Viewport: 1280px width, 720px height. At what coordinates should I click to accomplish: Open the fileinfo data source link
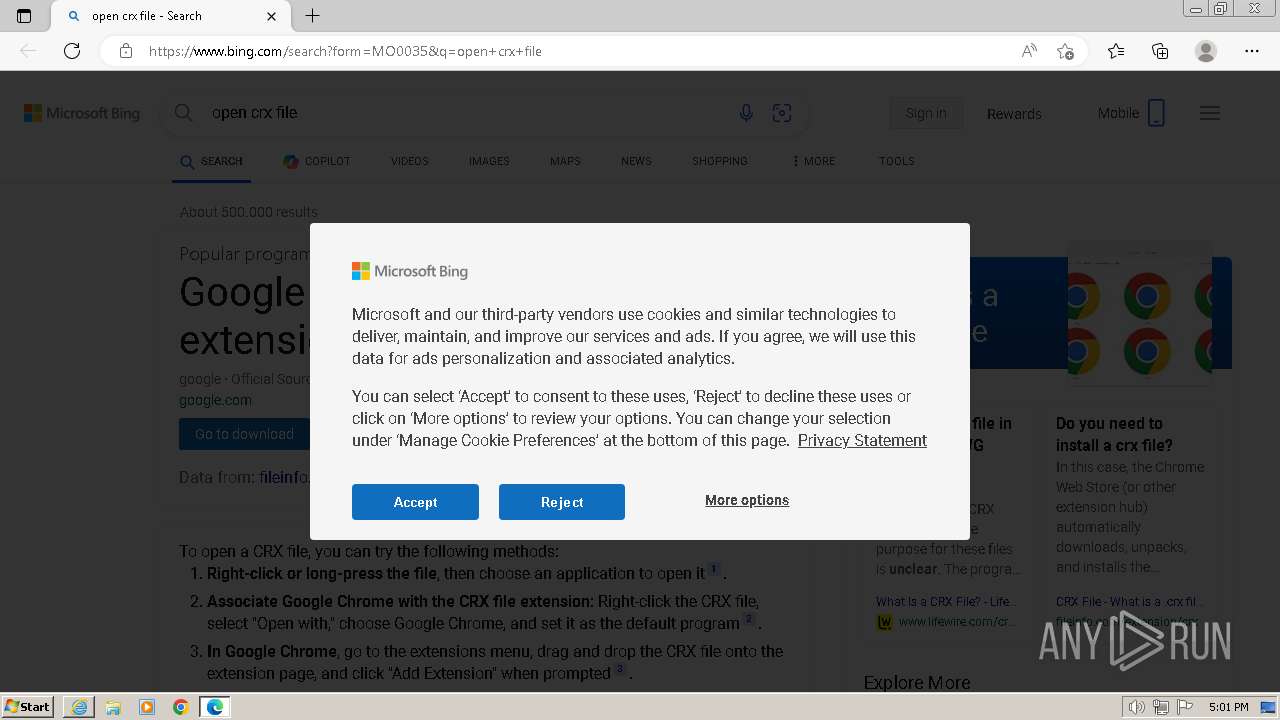(284, 477)
